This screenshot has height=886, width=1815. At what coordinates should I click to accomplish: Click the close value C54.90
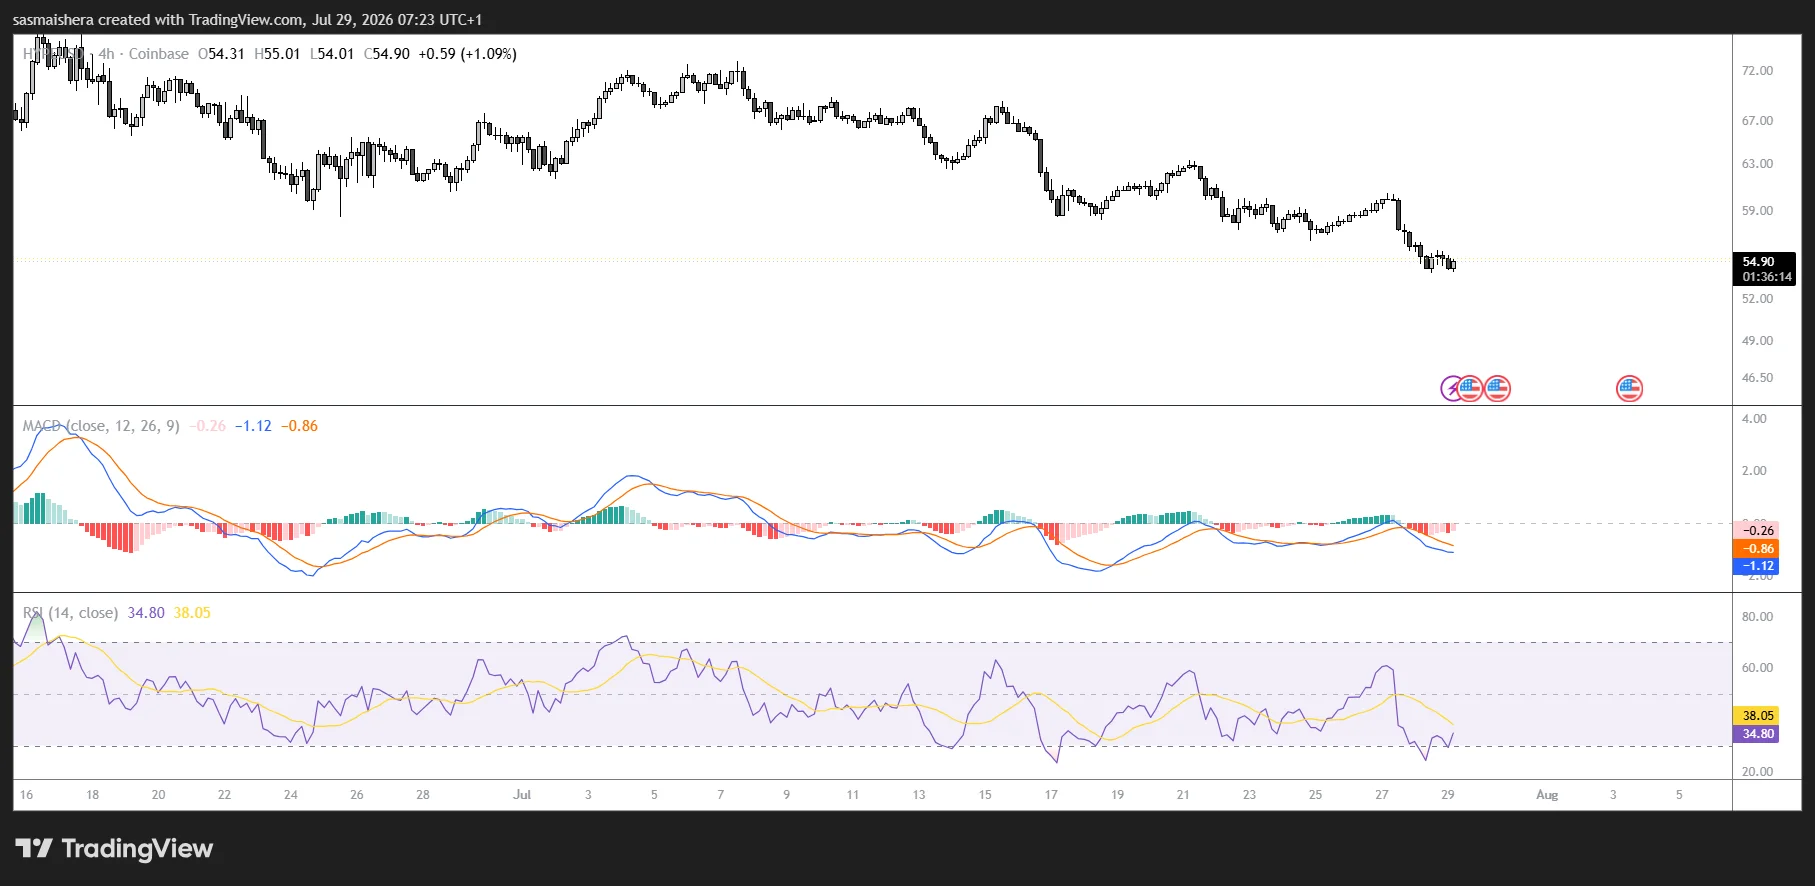[387, 54]
